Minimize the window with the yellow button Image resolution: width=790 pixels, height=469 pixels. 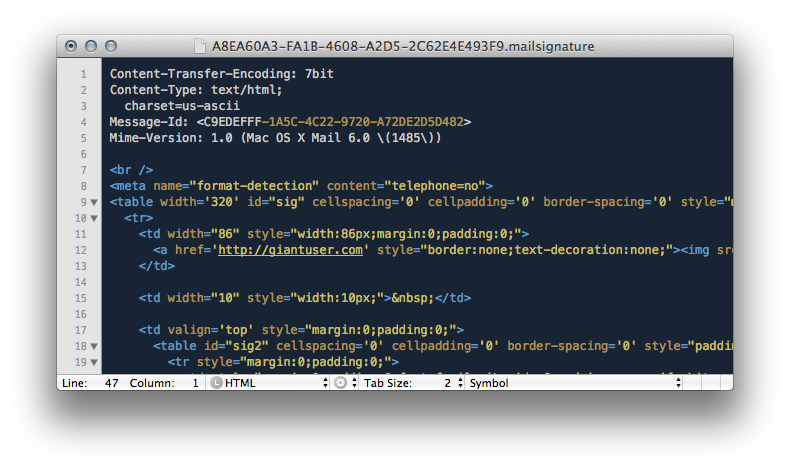coord(91,46)
